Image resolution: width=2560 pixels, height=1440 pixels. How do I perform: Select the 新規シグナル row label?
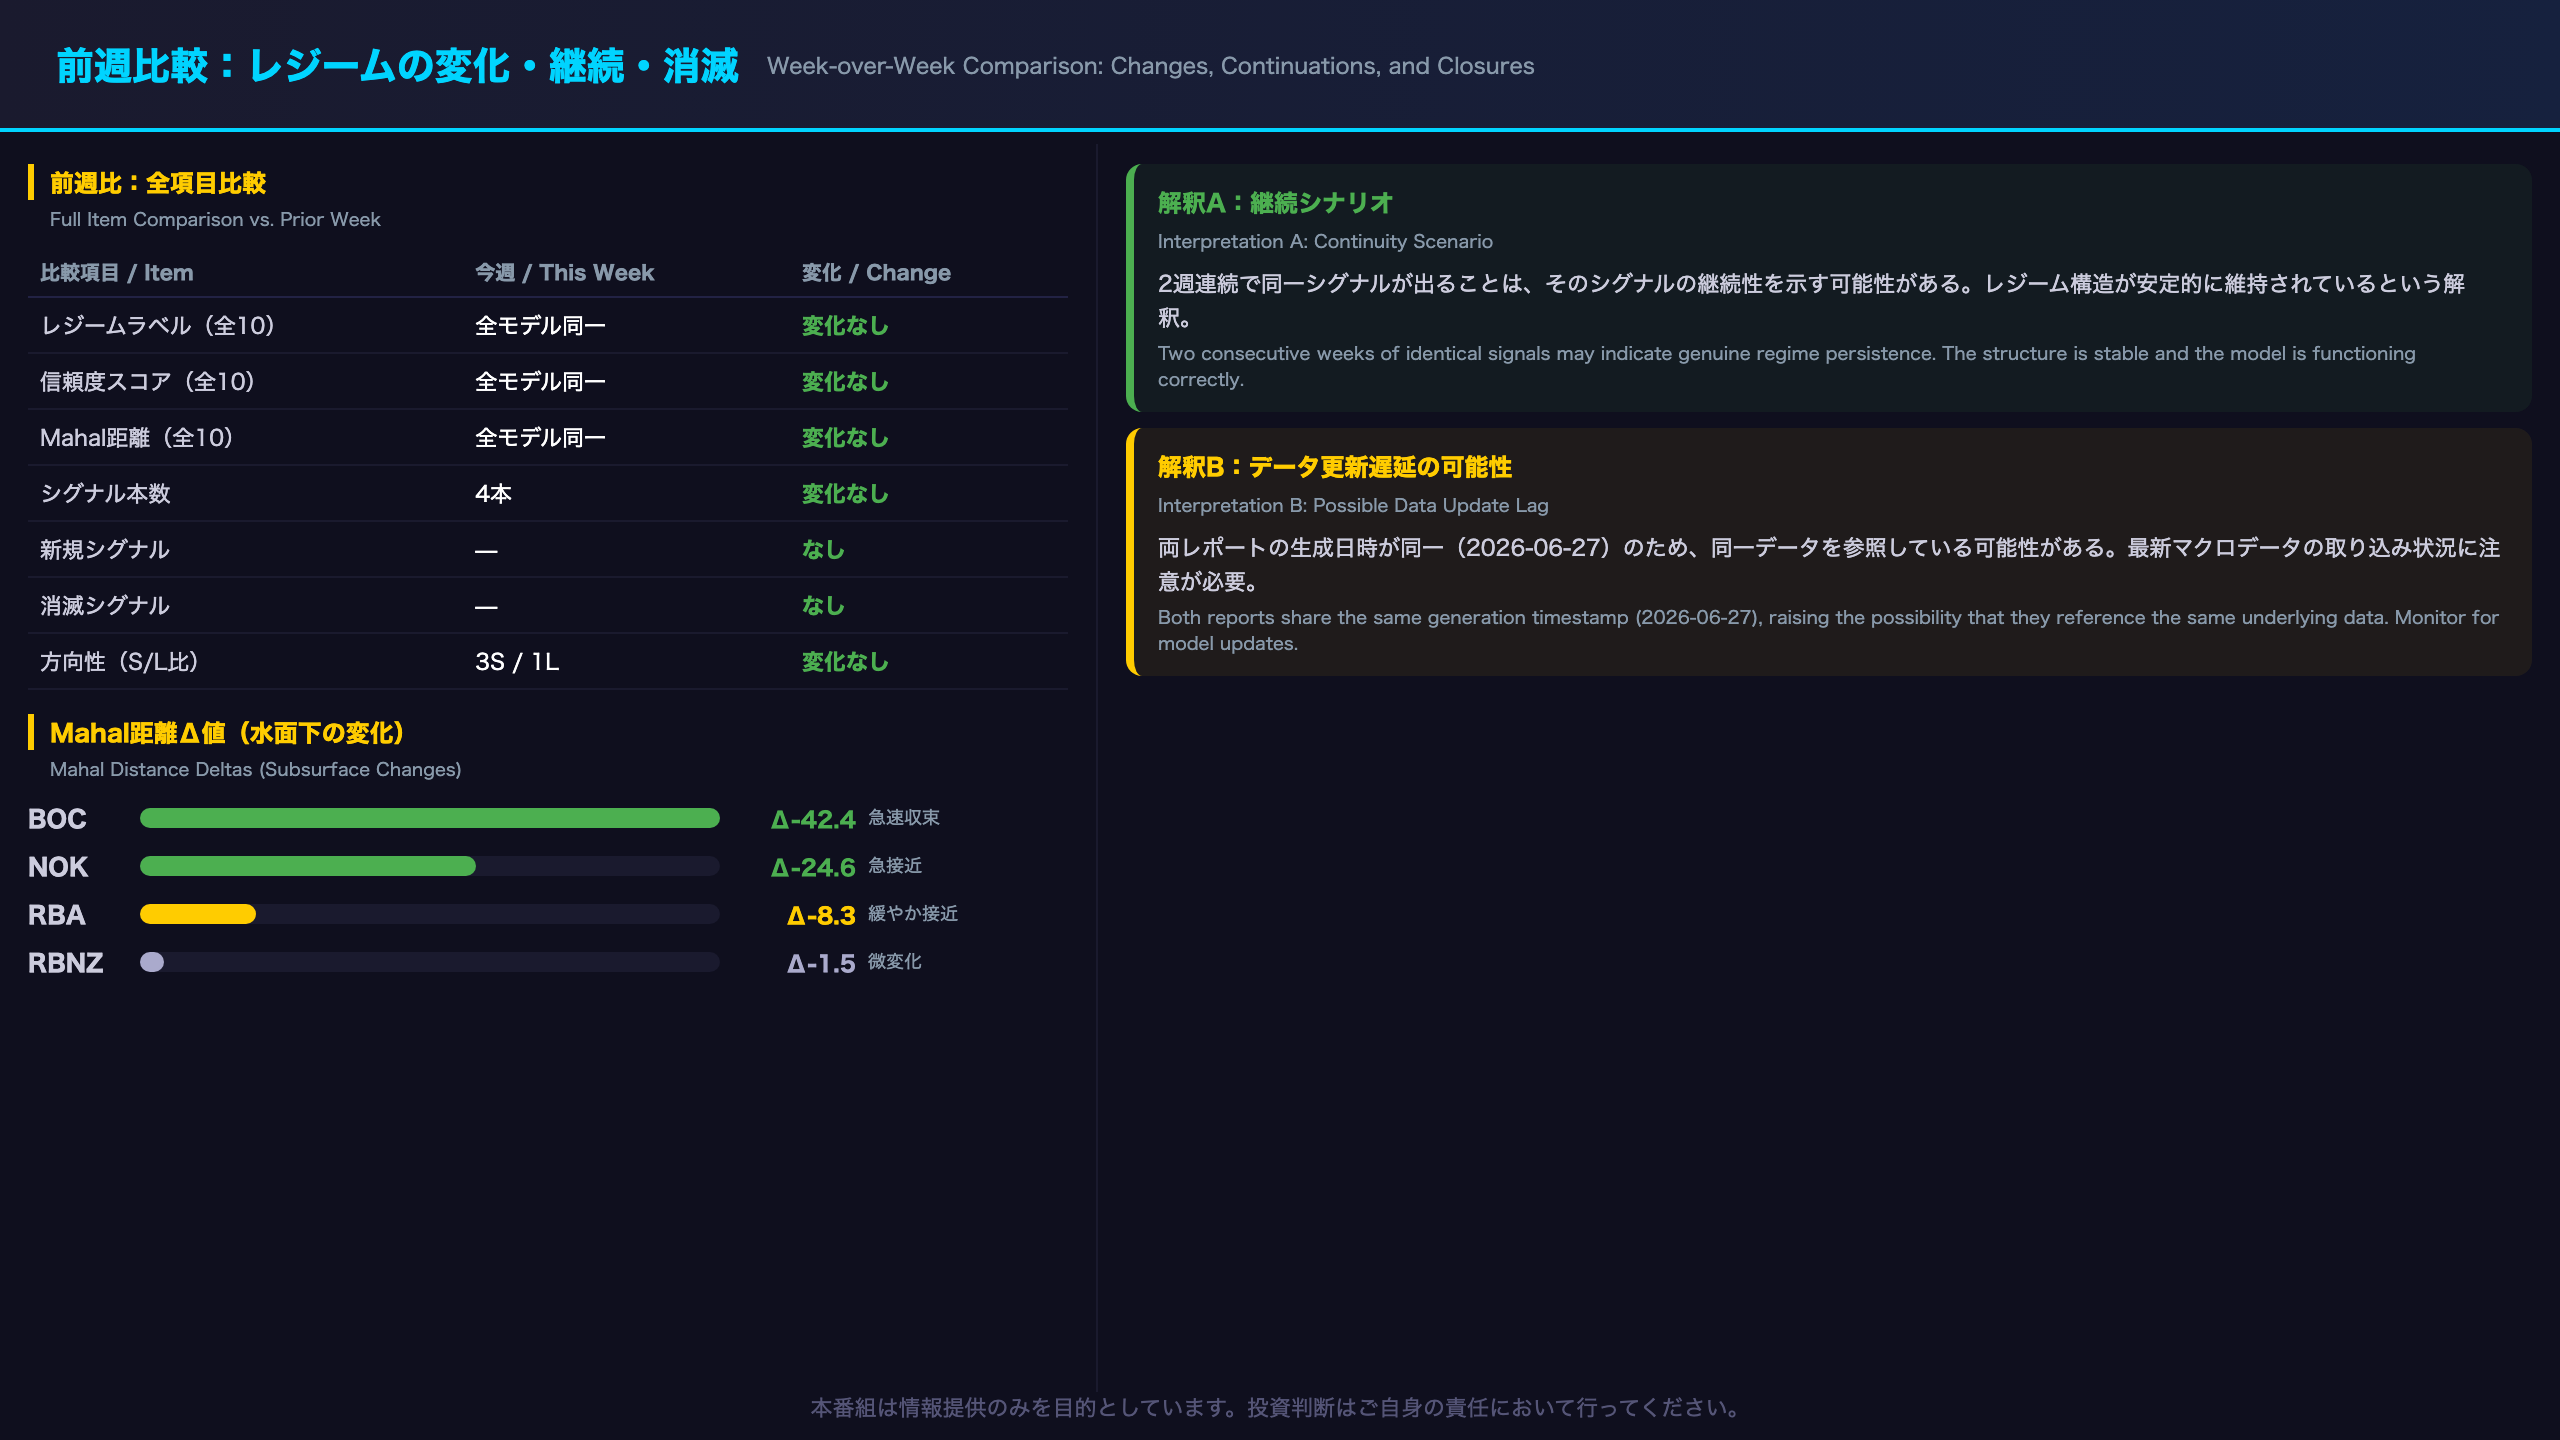point(105,549)
